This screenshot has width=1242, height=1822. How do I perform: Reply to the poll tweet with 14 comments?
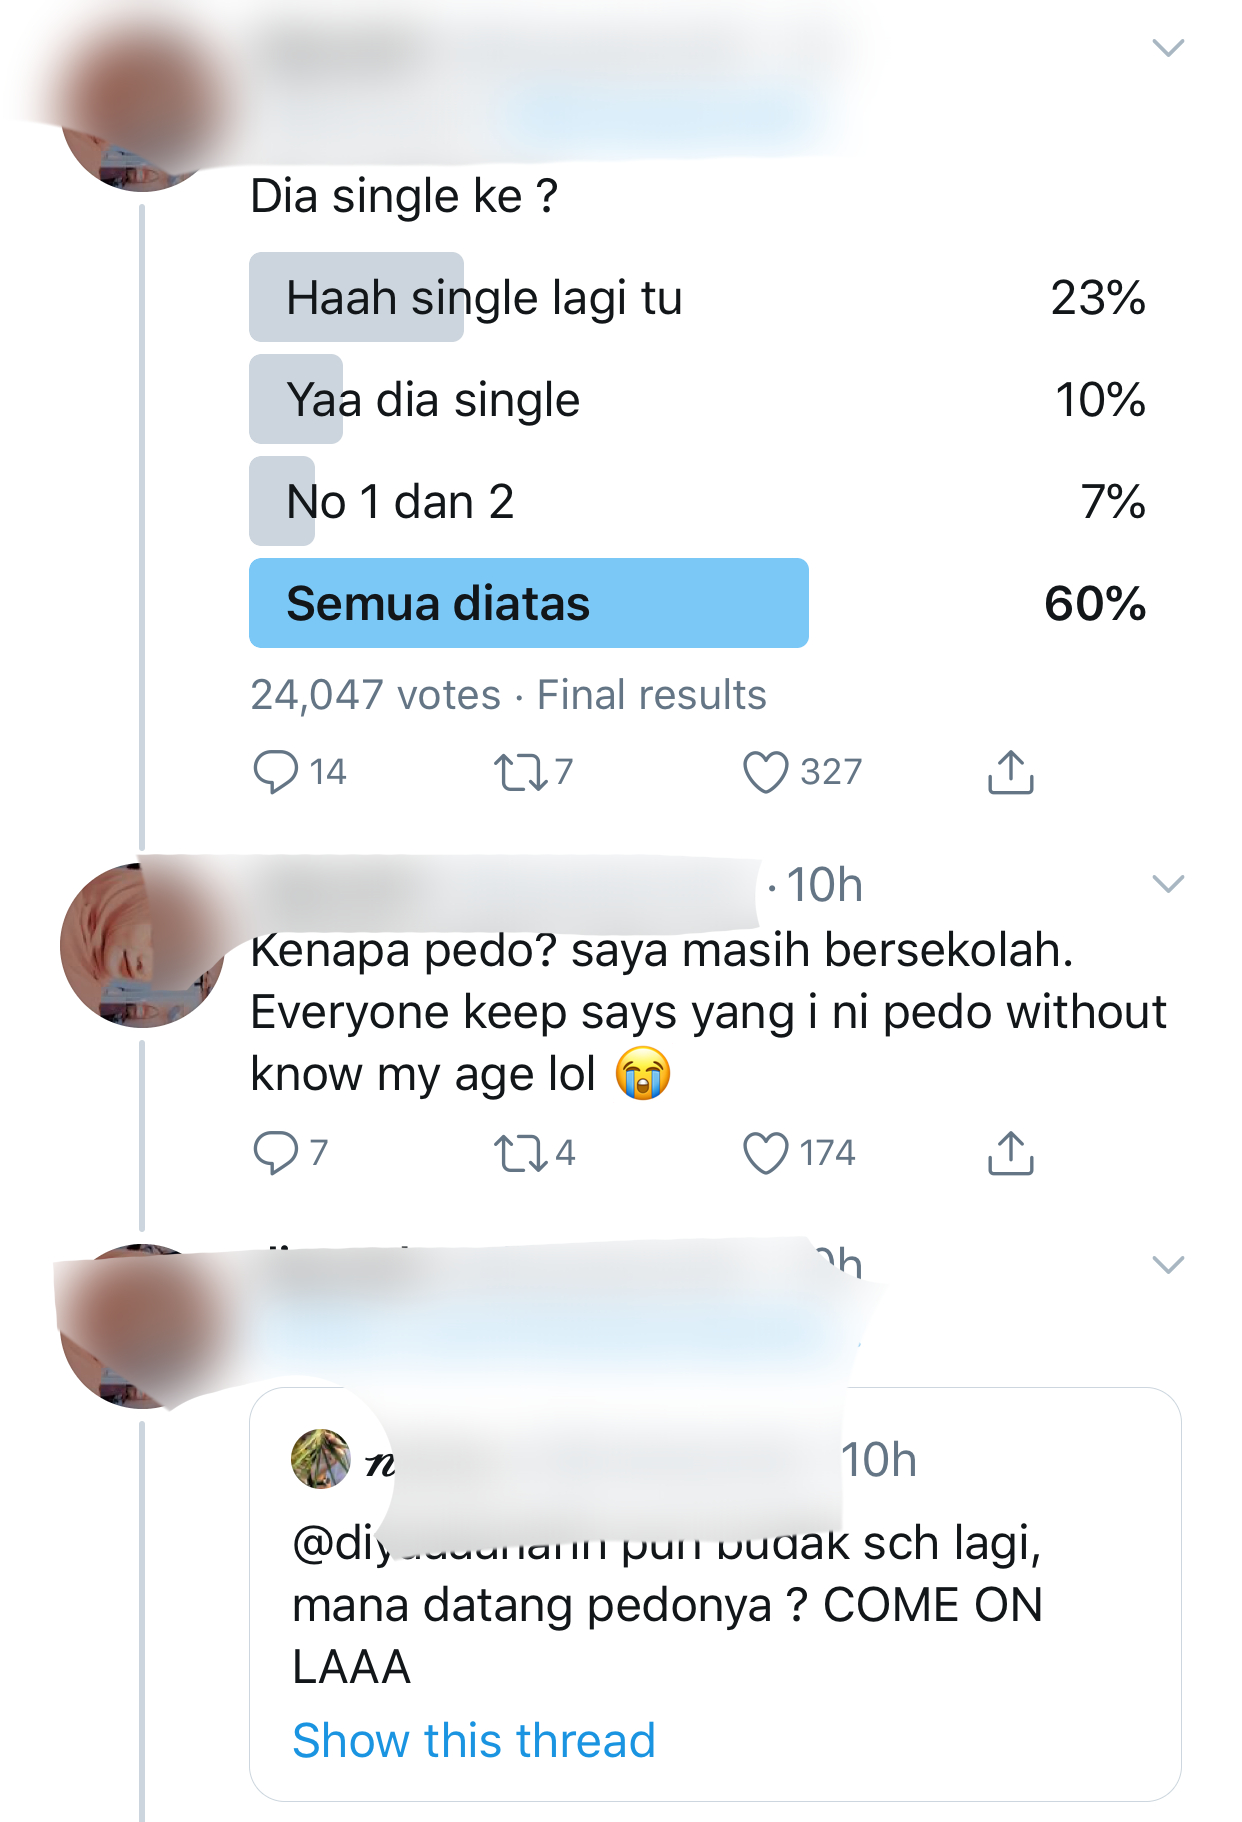pos(275,772)
